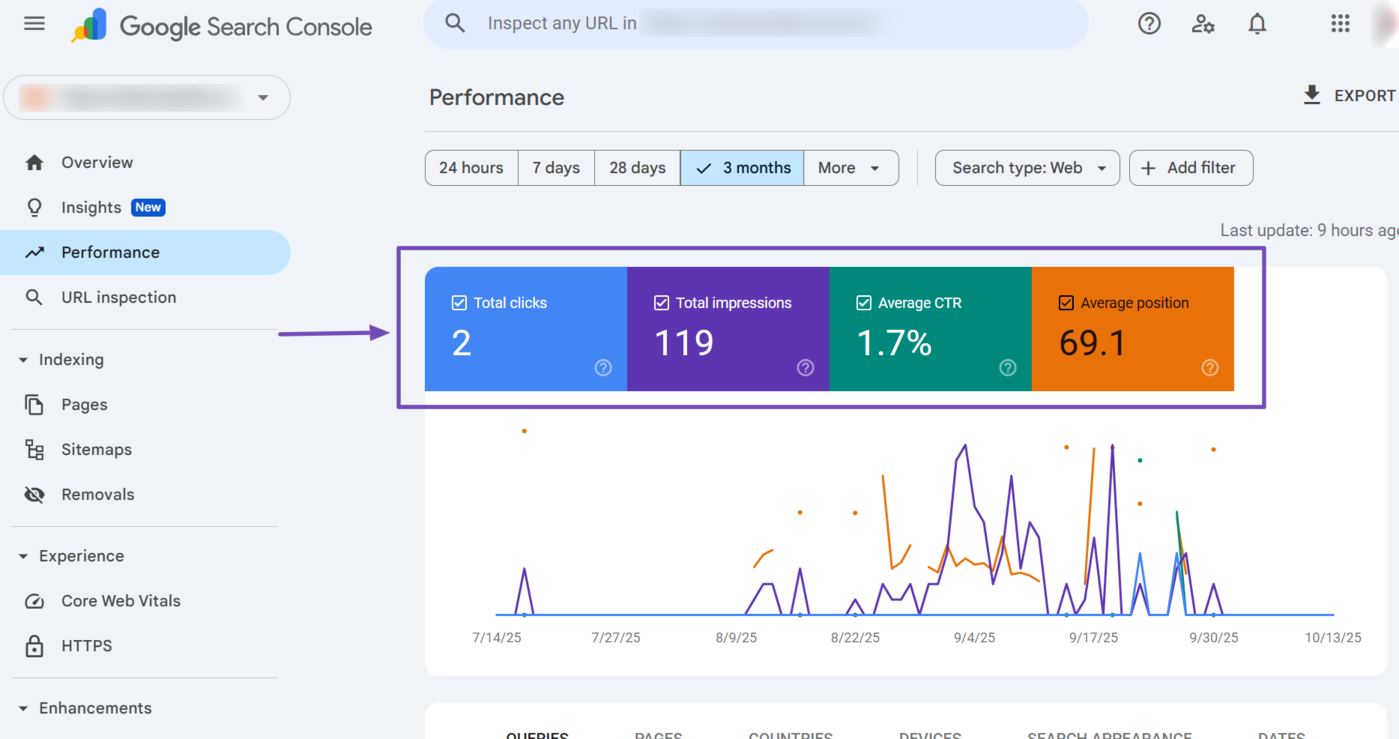Toggle the Total impressions checkbox
This screenshot has width=1399, height=739.
(661, 303)
